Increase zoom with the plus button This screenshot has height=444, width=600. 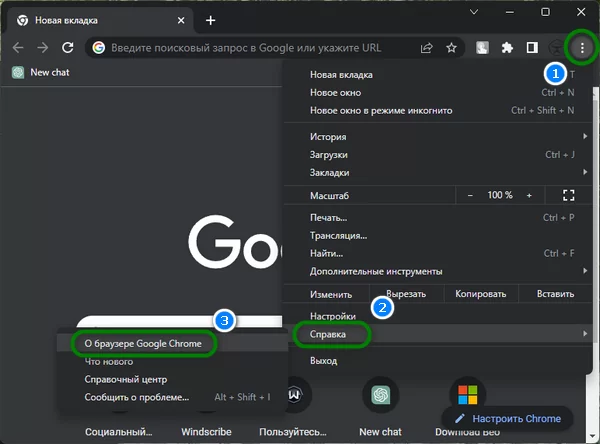tap(531, 195)
